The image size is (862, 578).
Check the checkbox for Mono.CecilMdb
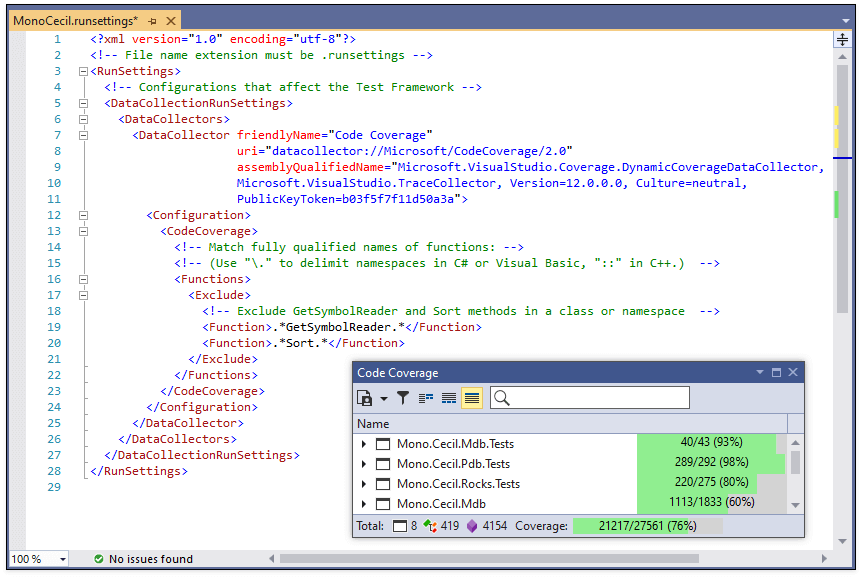[x=385, y=503]
